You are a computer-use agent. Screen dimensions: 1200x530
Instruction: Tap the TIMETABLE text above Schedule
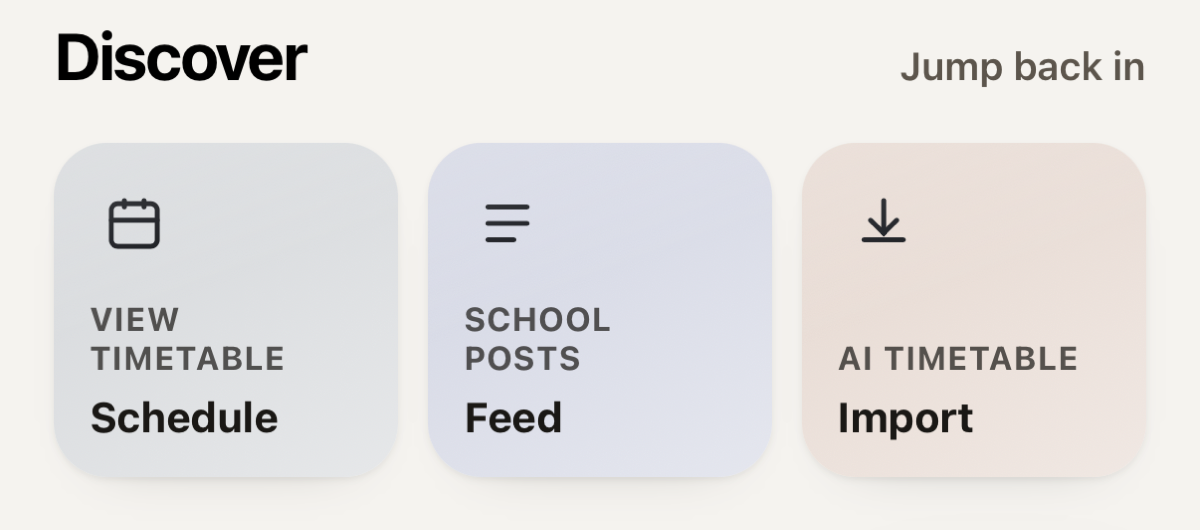point(188,358)
